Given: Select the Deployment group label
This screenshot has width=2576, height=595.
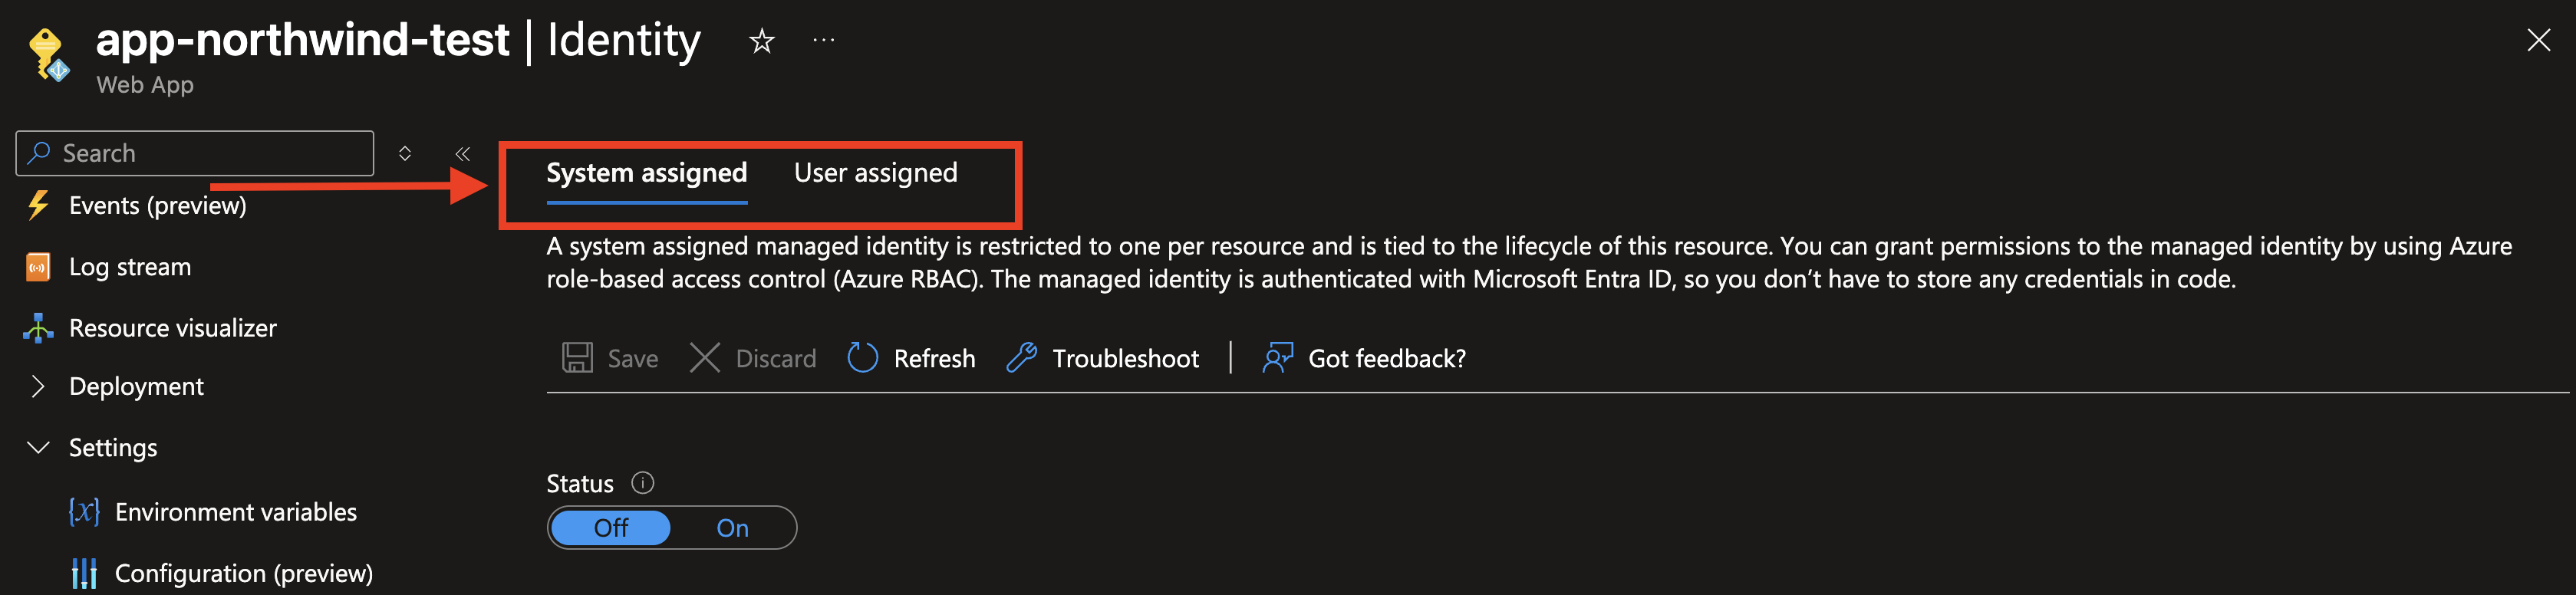Looking at the screenshot, I should pyautogui.click(x=136, y=386).
